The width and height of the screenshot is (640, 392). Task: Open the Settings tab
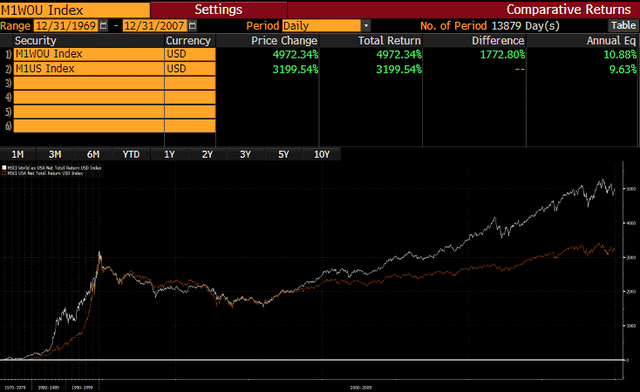click(218, 9)
